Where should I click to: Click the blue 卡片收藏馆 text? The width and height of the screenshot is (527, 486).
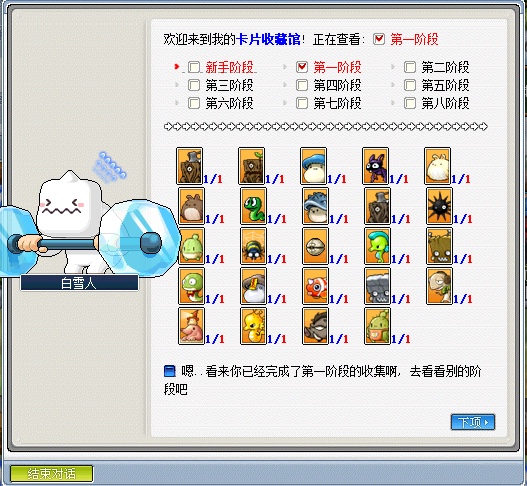[268, 39]
